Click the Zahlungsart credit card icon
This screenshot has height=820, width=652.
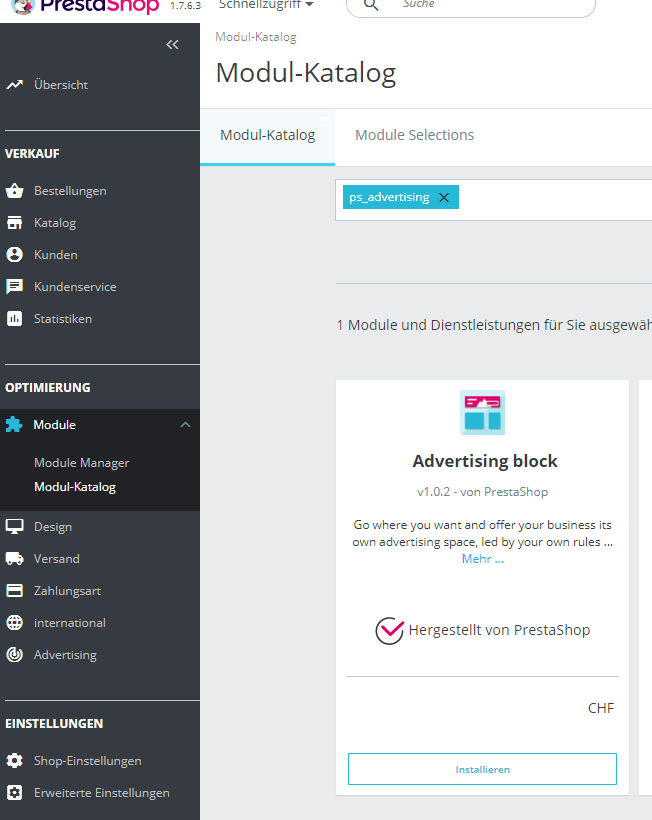pyautogui.click(x=15, y=590)
